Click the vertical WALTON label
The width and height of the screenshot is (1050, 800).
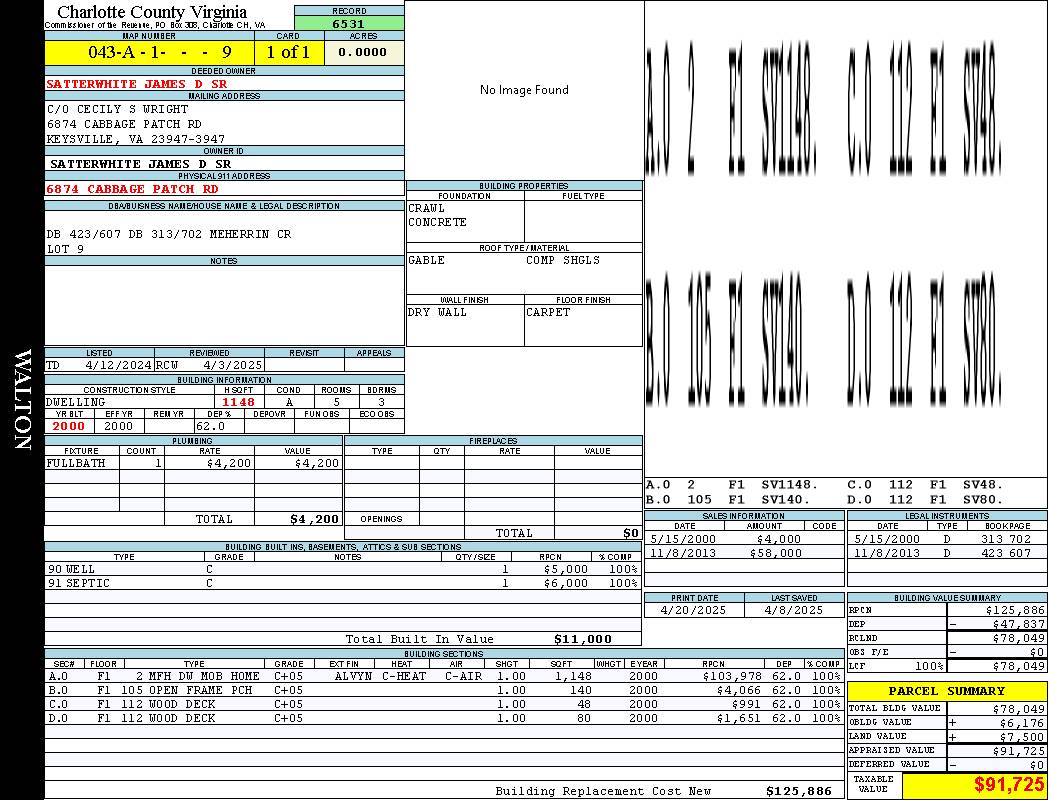23,399
